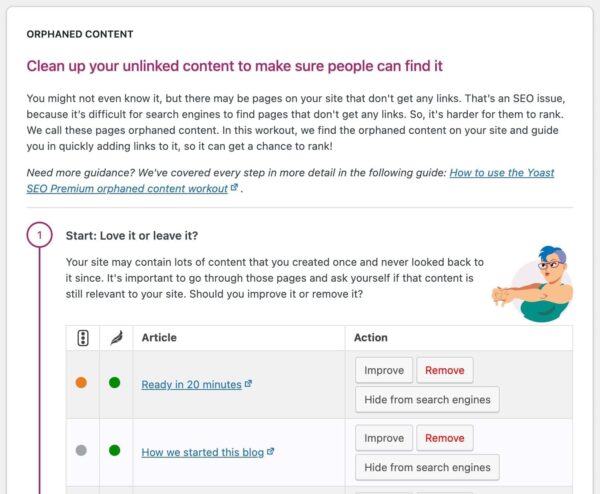
Task: Click external link icon beside How we started this blog
Action: (x=271, y=451)
